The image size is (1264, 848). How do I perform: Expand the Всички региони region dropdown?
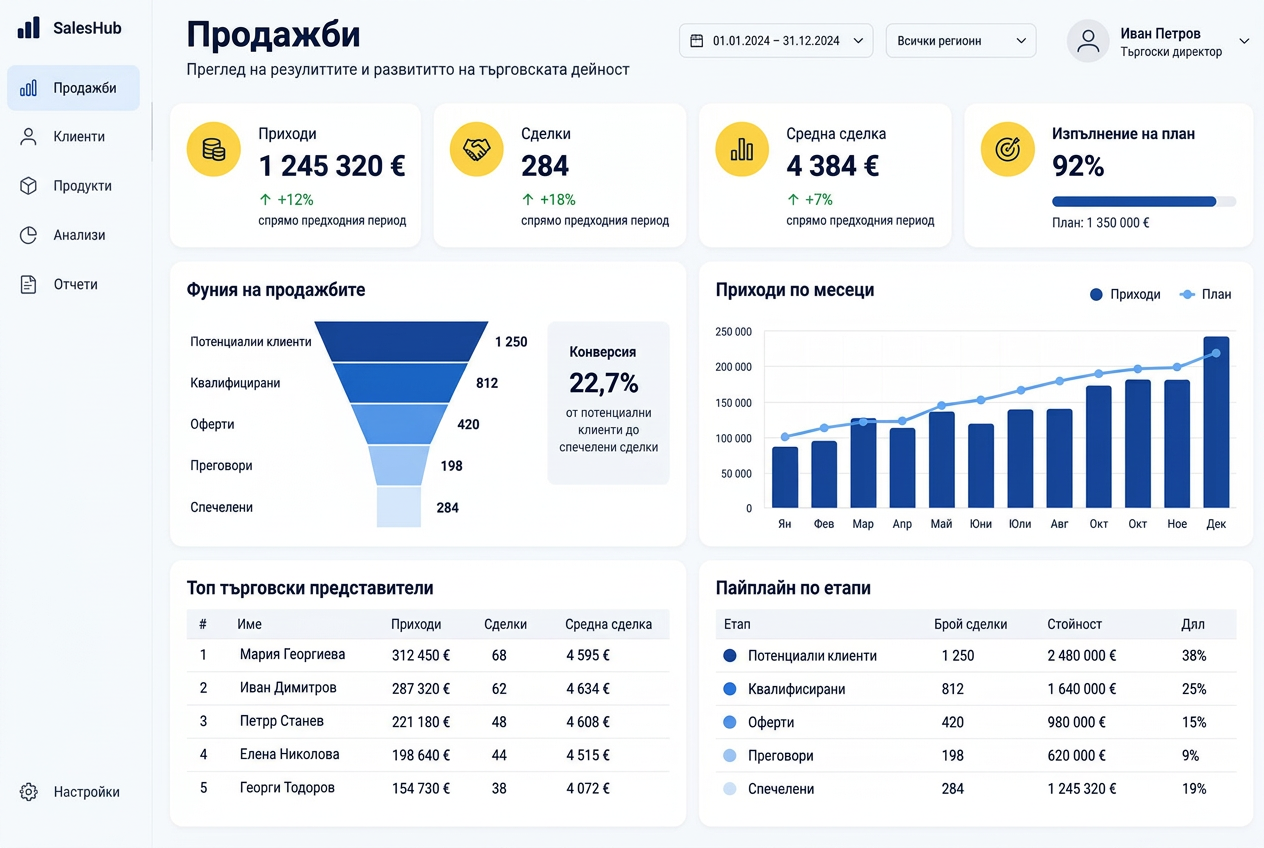[x=961, y=41]
